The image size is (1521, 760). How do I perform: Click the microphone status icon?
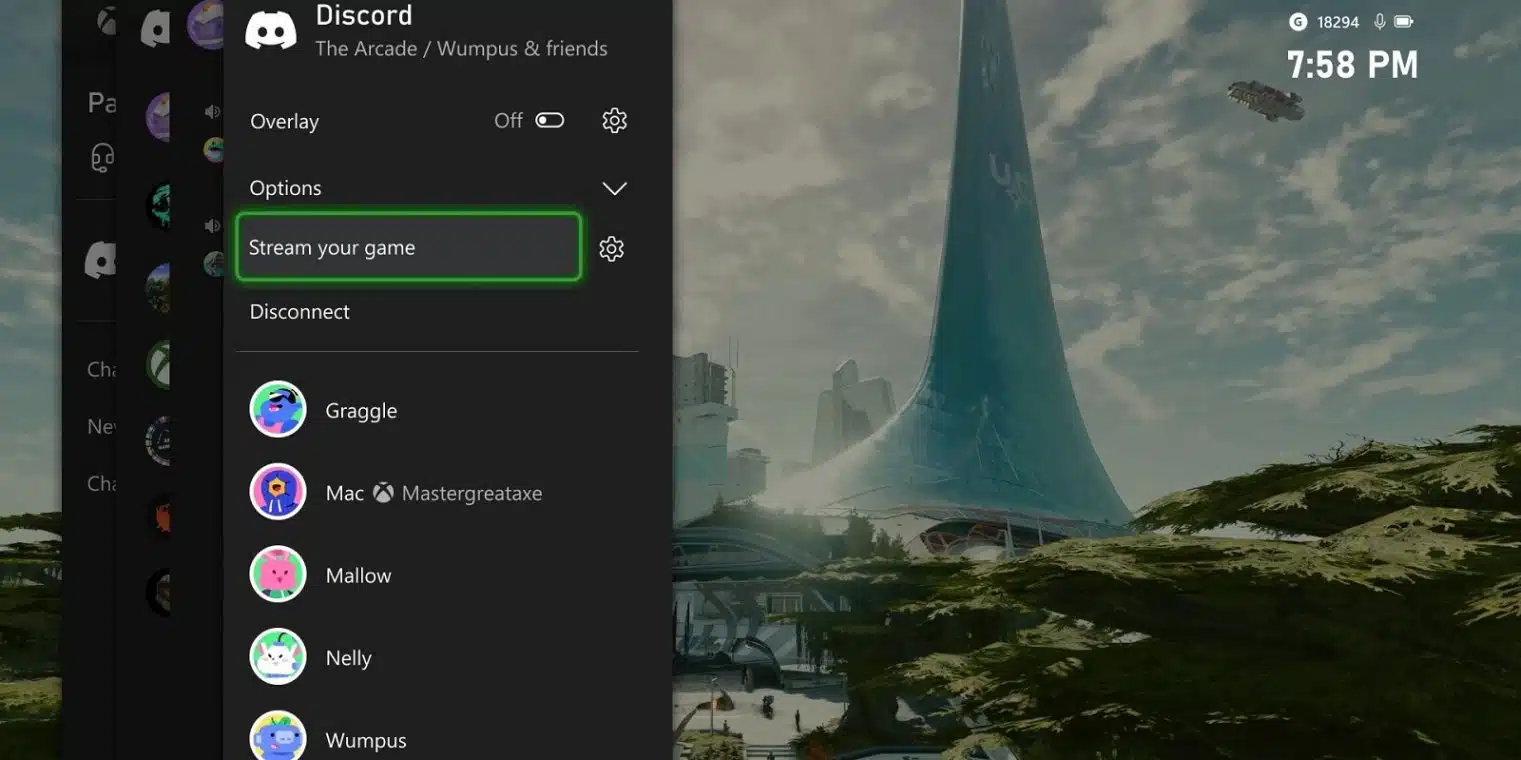pos(1380,22)
